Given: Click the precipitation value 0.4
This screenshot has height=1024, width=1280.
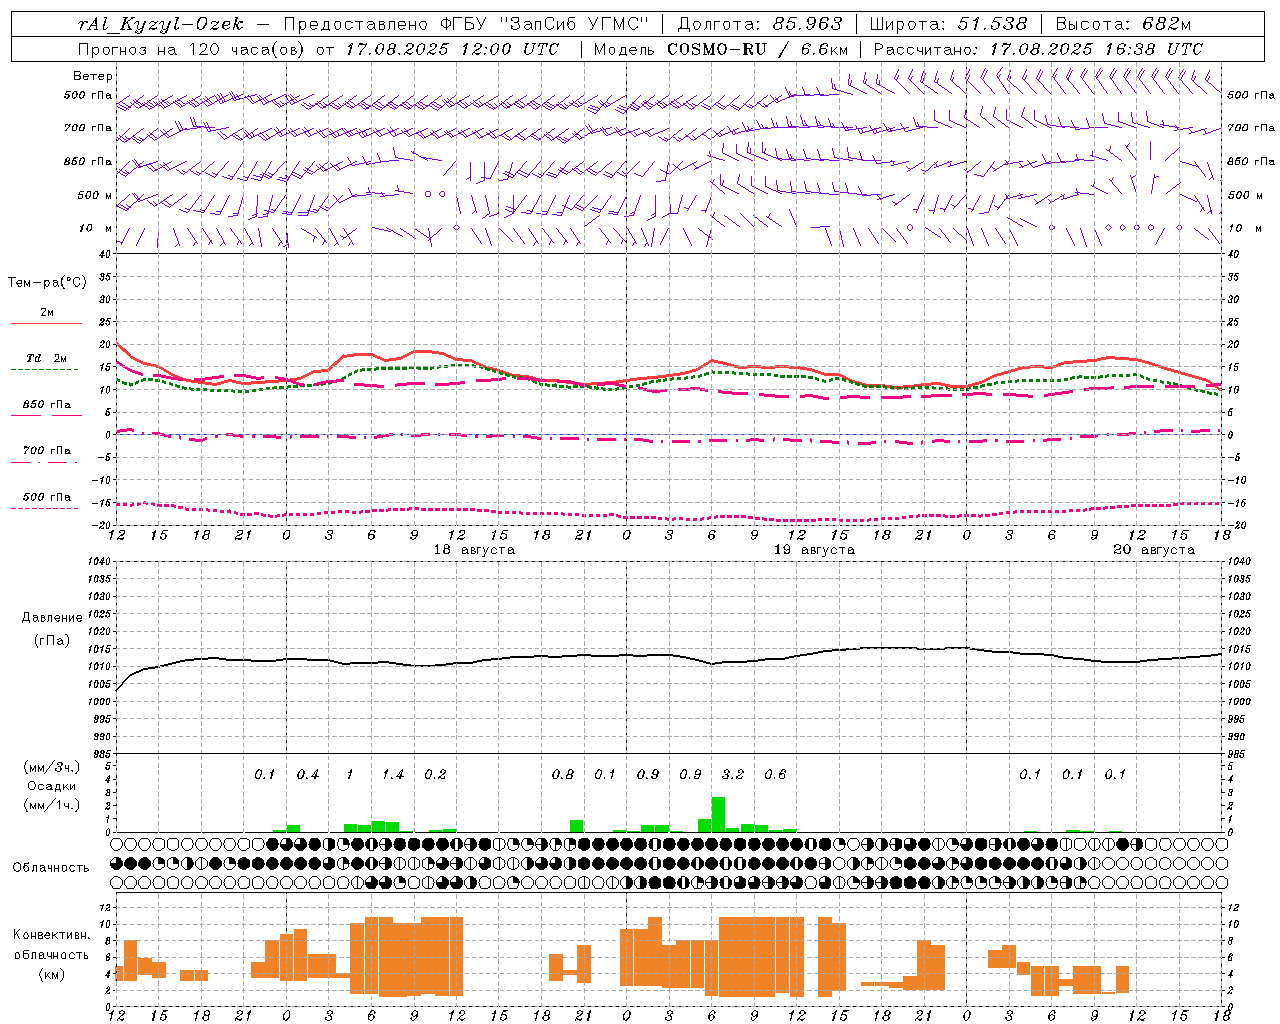Looking at the screenshot, I should click(x=308, y=774).
